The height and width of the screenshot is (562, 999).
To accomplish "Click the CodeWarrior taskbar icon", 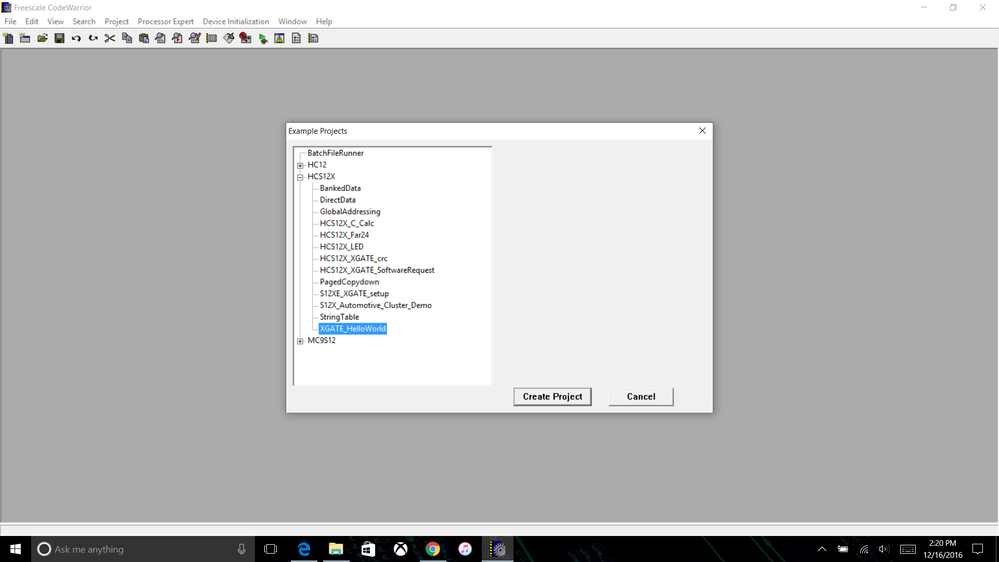I will click(x=498, y=549).
